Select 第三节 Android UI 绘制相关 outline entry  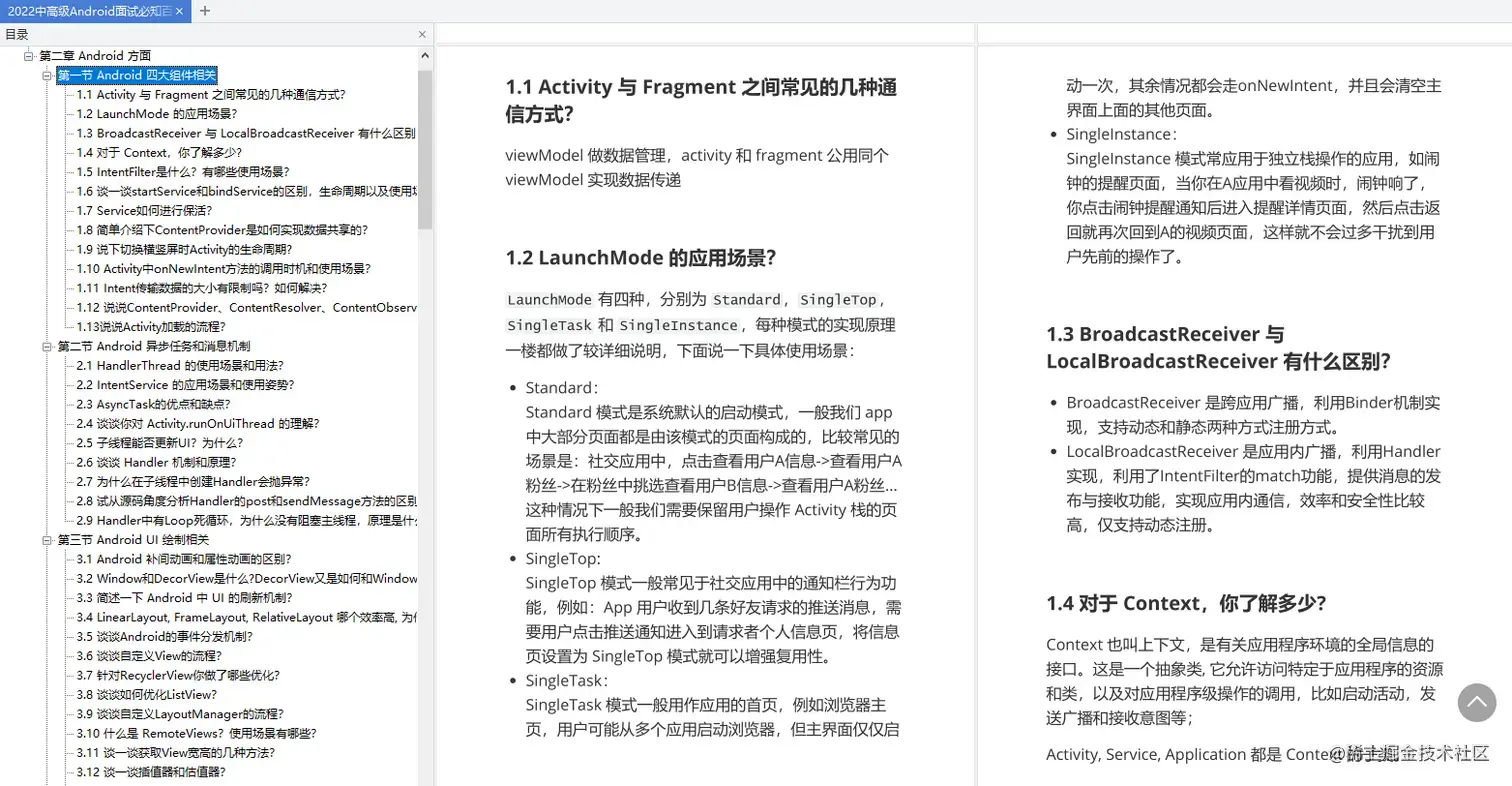(133, 540)
